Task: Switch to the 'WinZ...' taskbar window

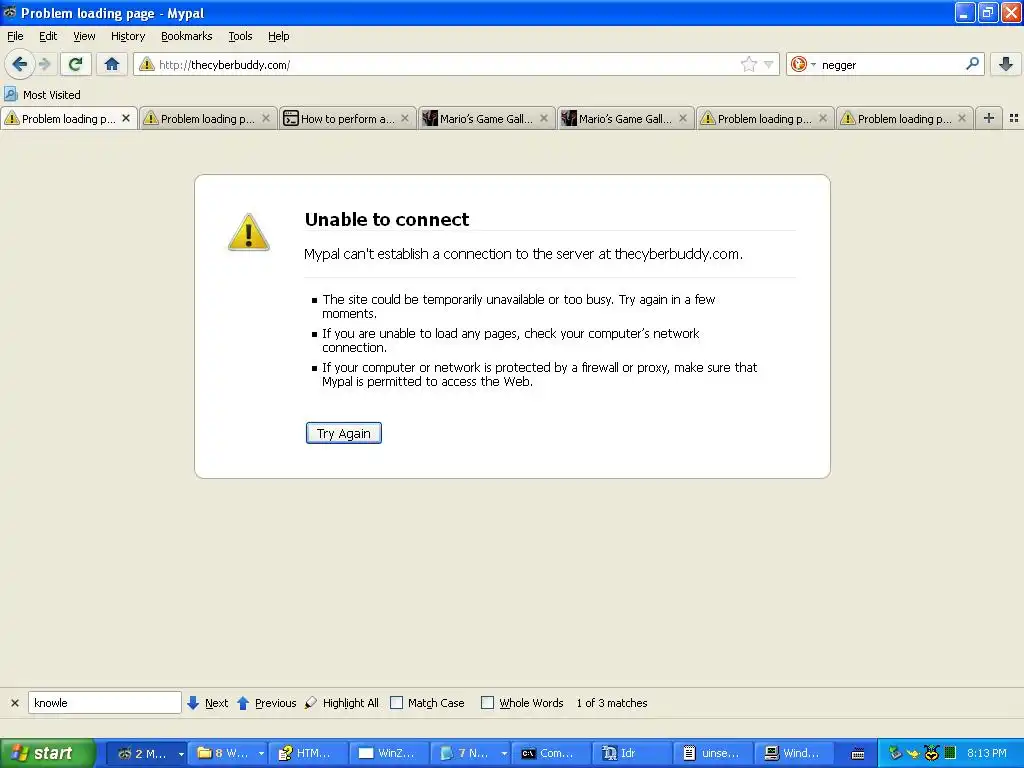Action: pos(389,753)
